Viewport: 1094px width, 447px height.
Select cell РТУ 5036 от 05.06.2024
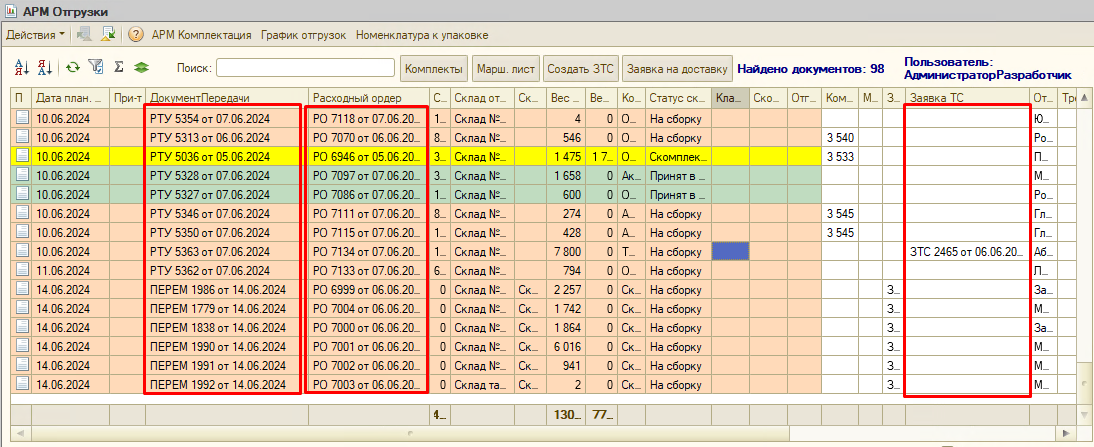click(x=227, y=156)
